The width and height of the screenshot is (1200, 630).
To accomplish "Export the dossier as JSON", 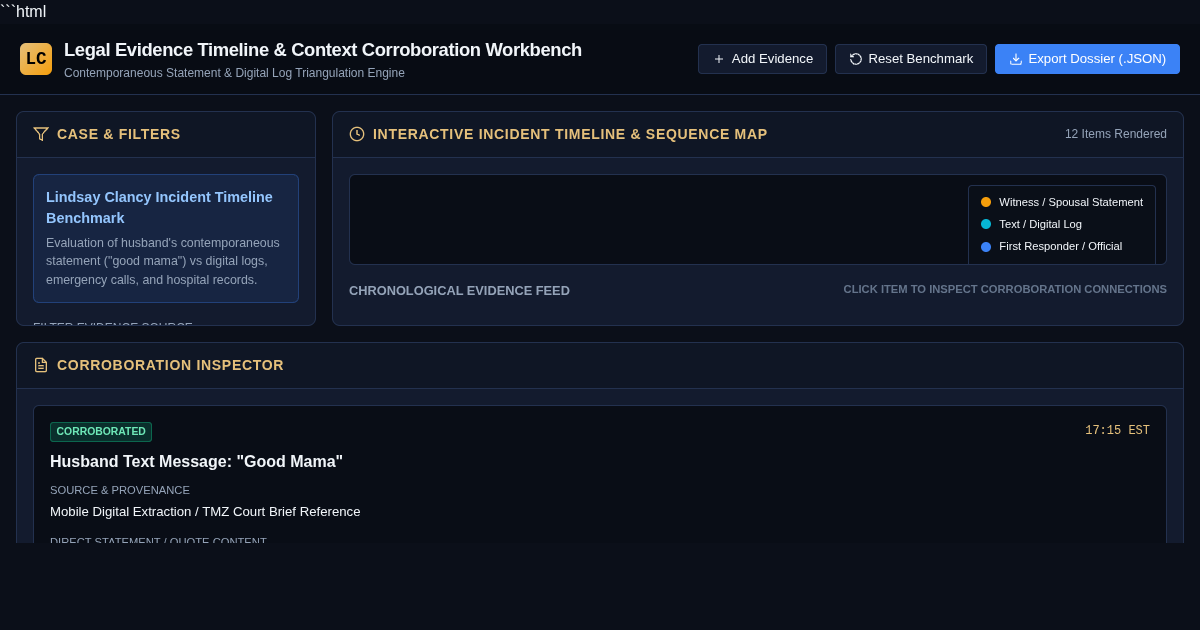I will click(1087, 59).
